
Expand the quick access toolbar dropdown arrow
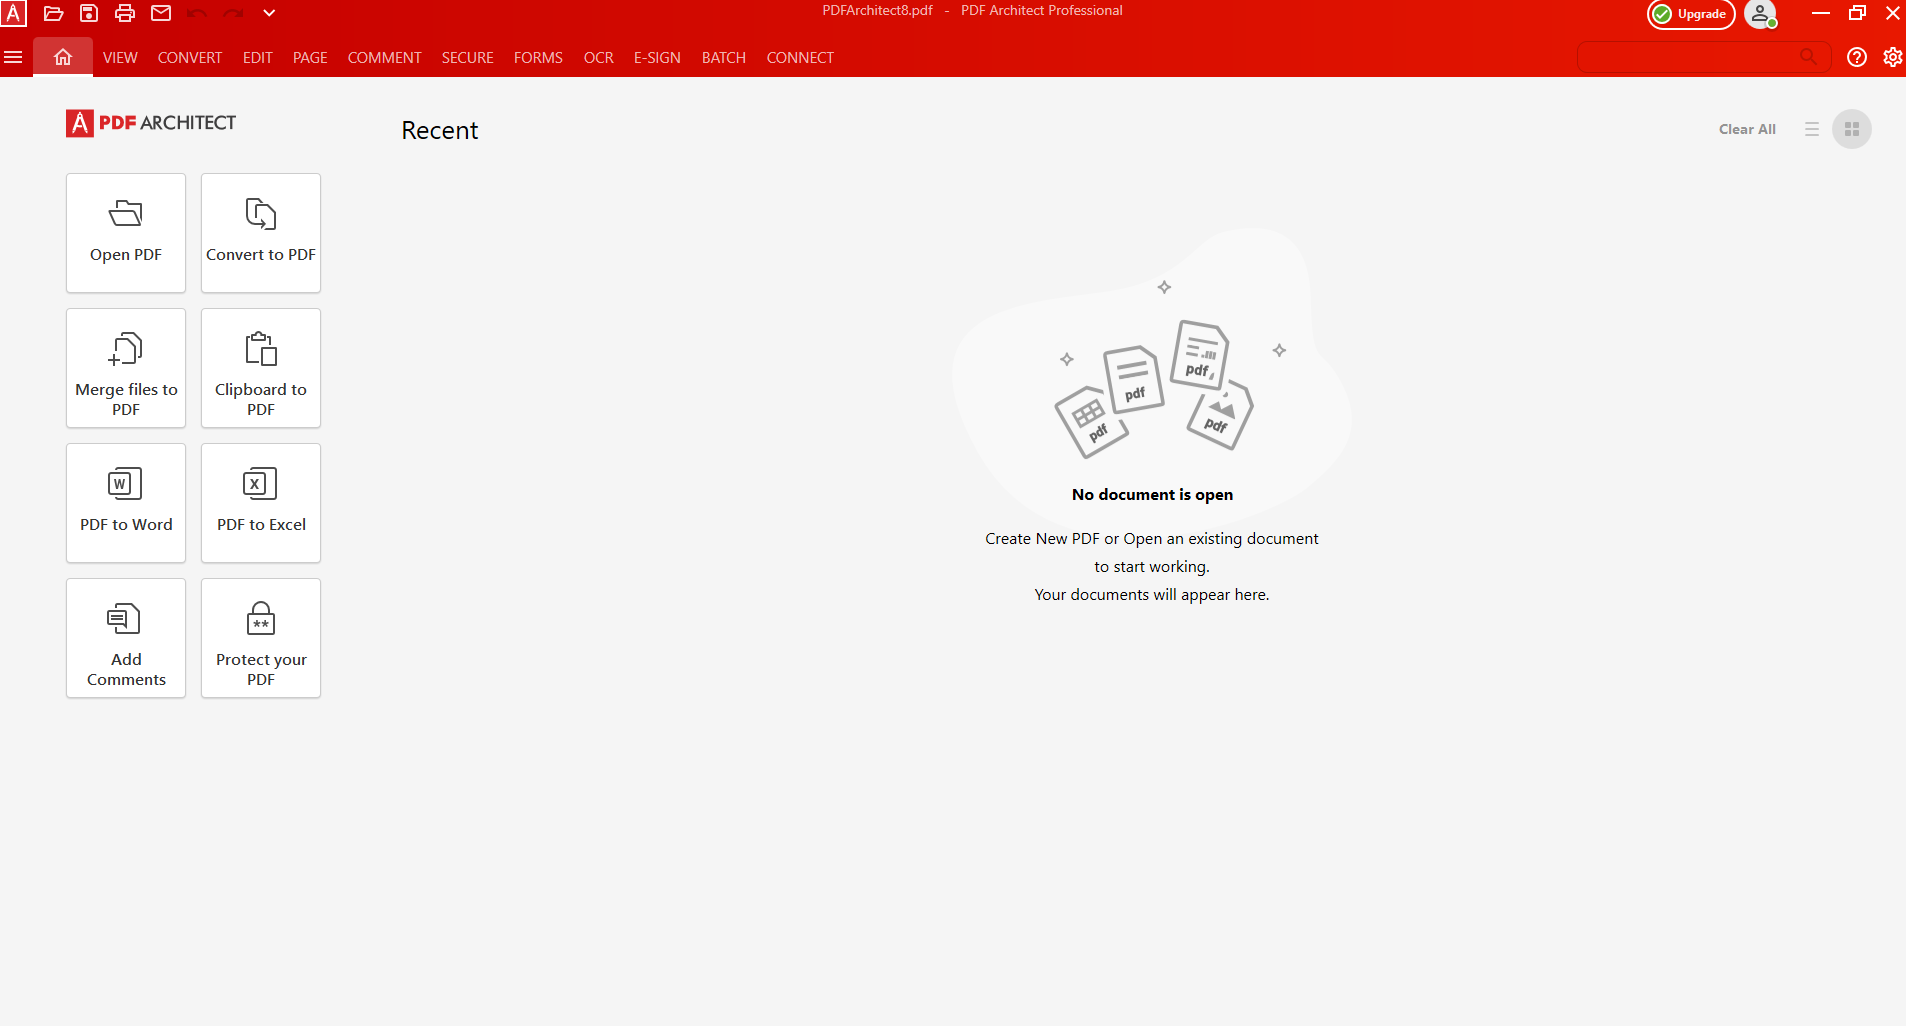[x=269, y=13]
